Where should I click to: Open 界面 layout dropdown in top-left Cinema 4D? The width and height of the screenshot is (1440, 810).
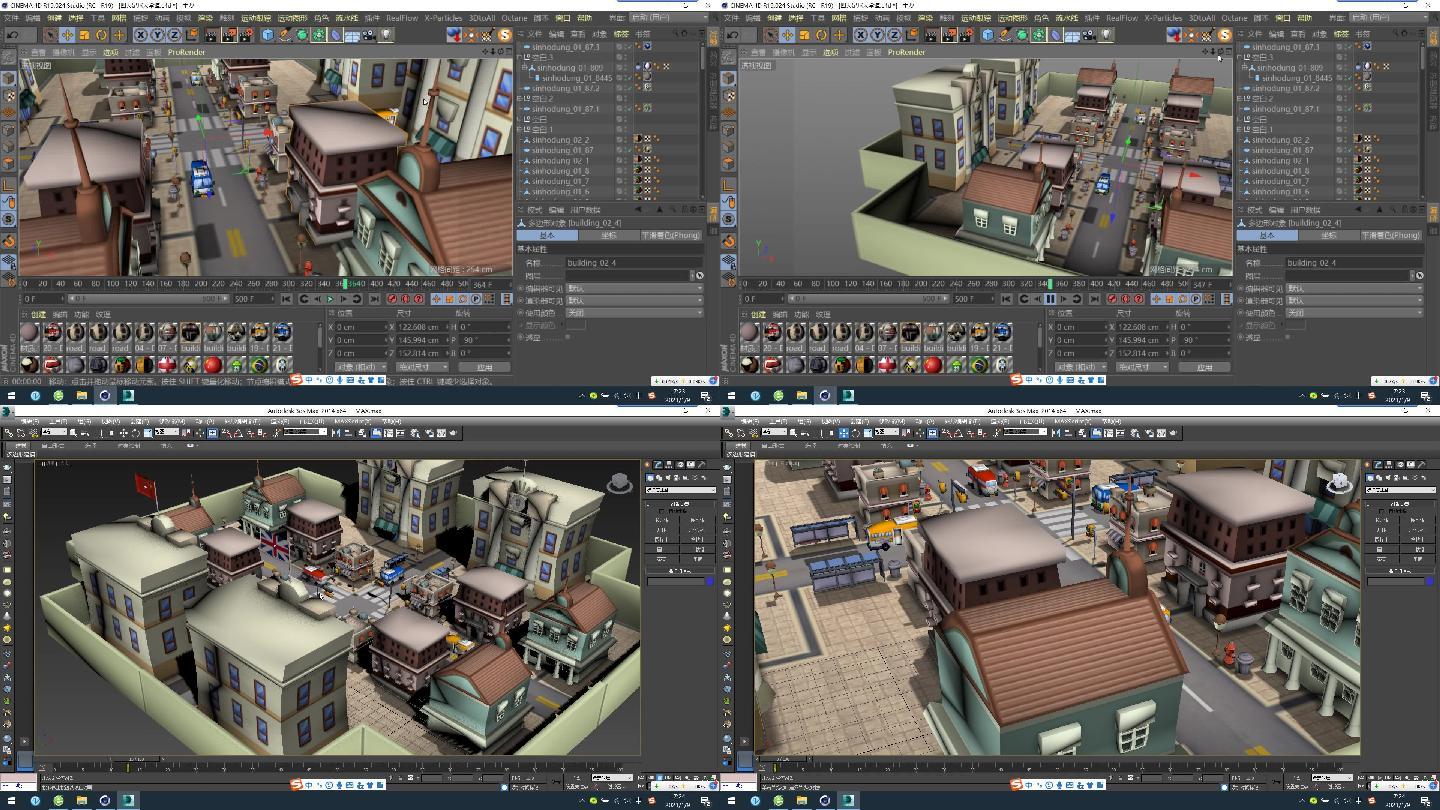point(667,18)
